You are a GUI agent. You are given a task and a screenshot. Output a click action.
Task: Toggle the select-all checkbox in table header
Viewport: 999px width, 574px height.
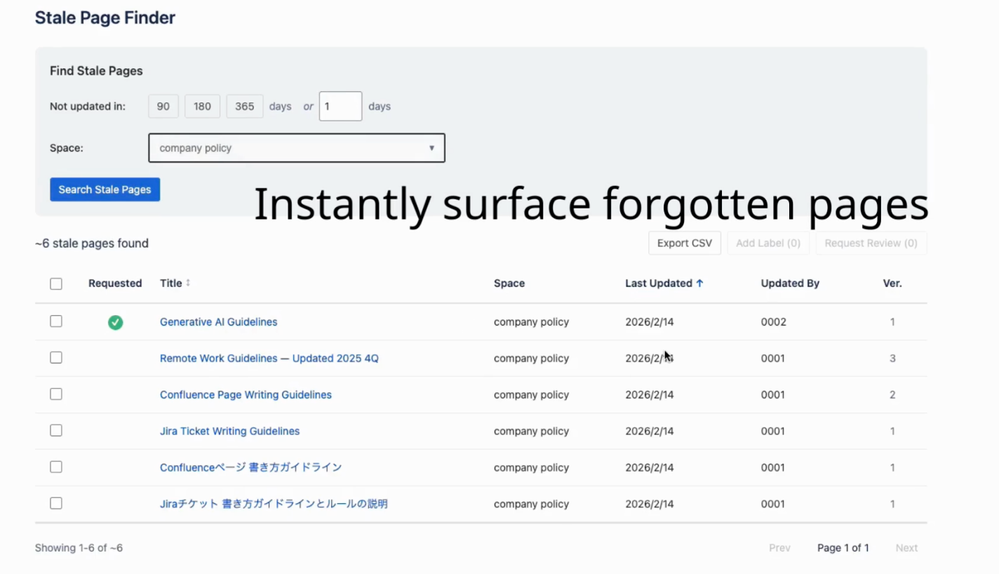pyautogui.click(x=56, y=283)
